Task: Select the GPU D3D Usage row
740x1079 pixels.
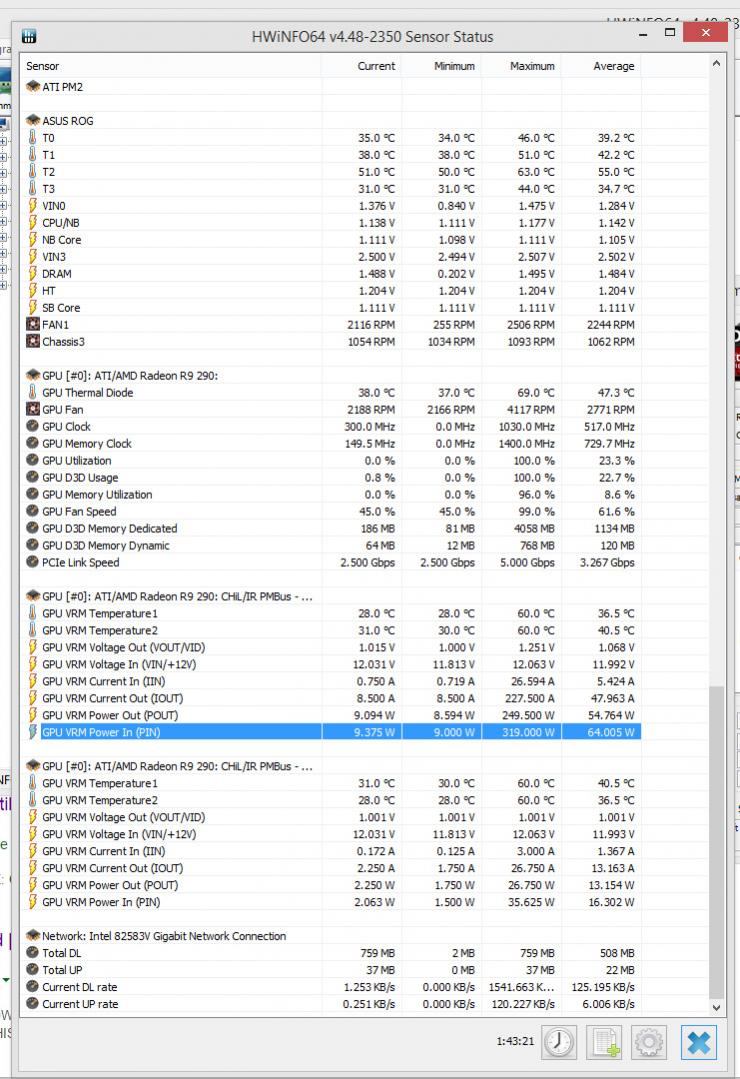Action: (x=331, y=478)
